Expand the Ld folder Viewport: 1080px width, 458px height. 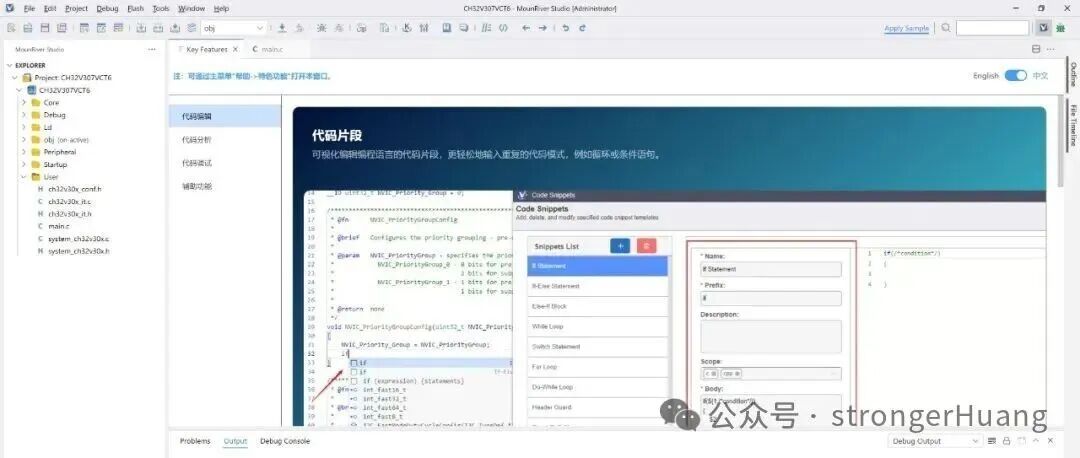pyautogui.click(x=23, y=127)
